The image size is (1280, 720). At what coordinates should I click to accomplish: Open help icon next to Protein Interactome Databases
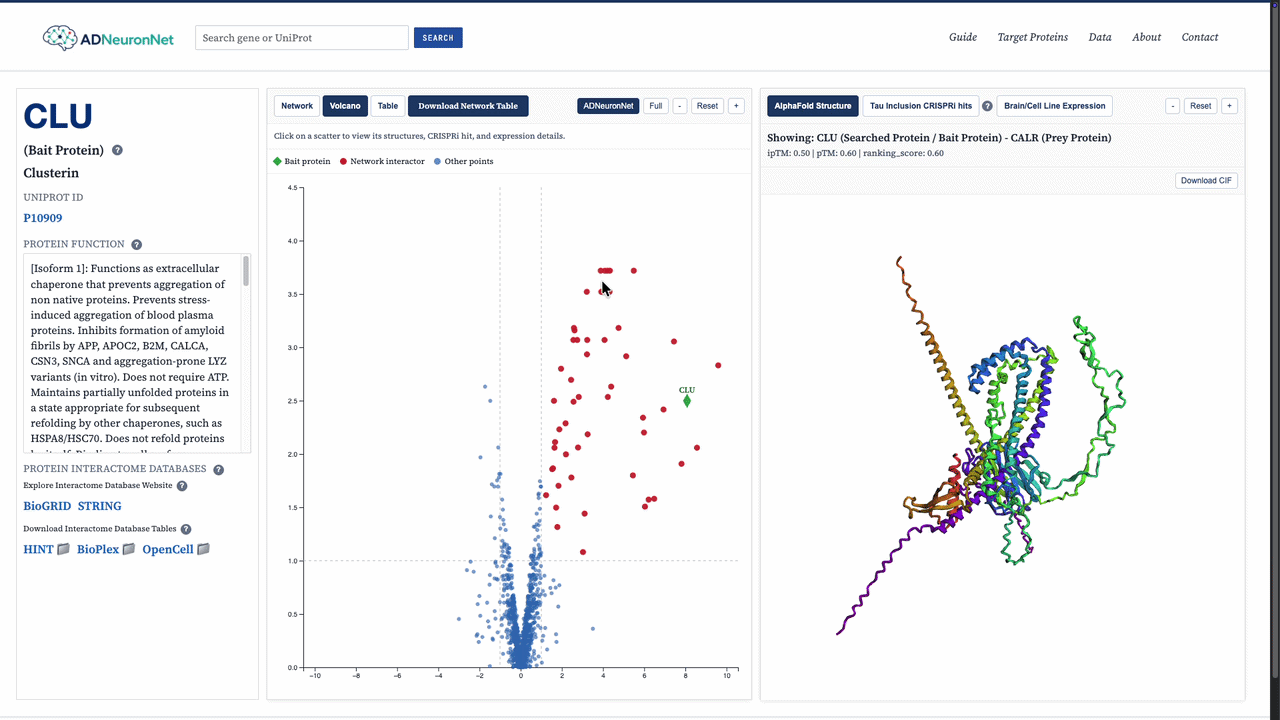tap(218, 469)
